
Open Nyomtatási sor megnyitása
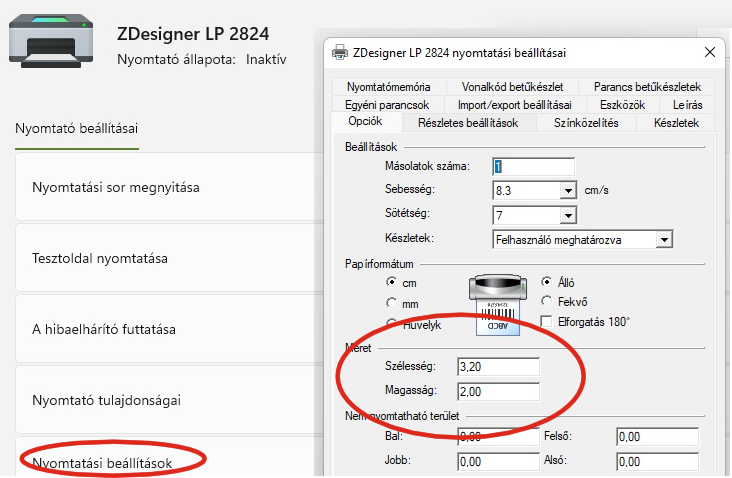coord(169,187)
